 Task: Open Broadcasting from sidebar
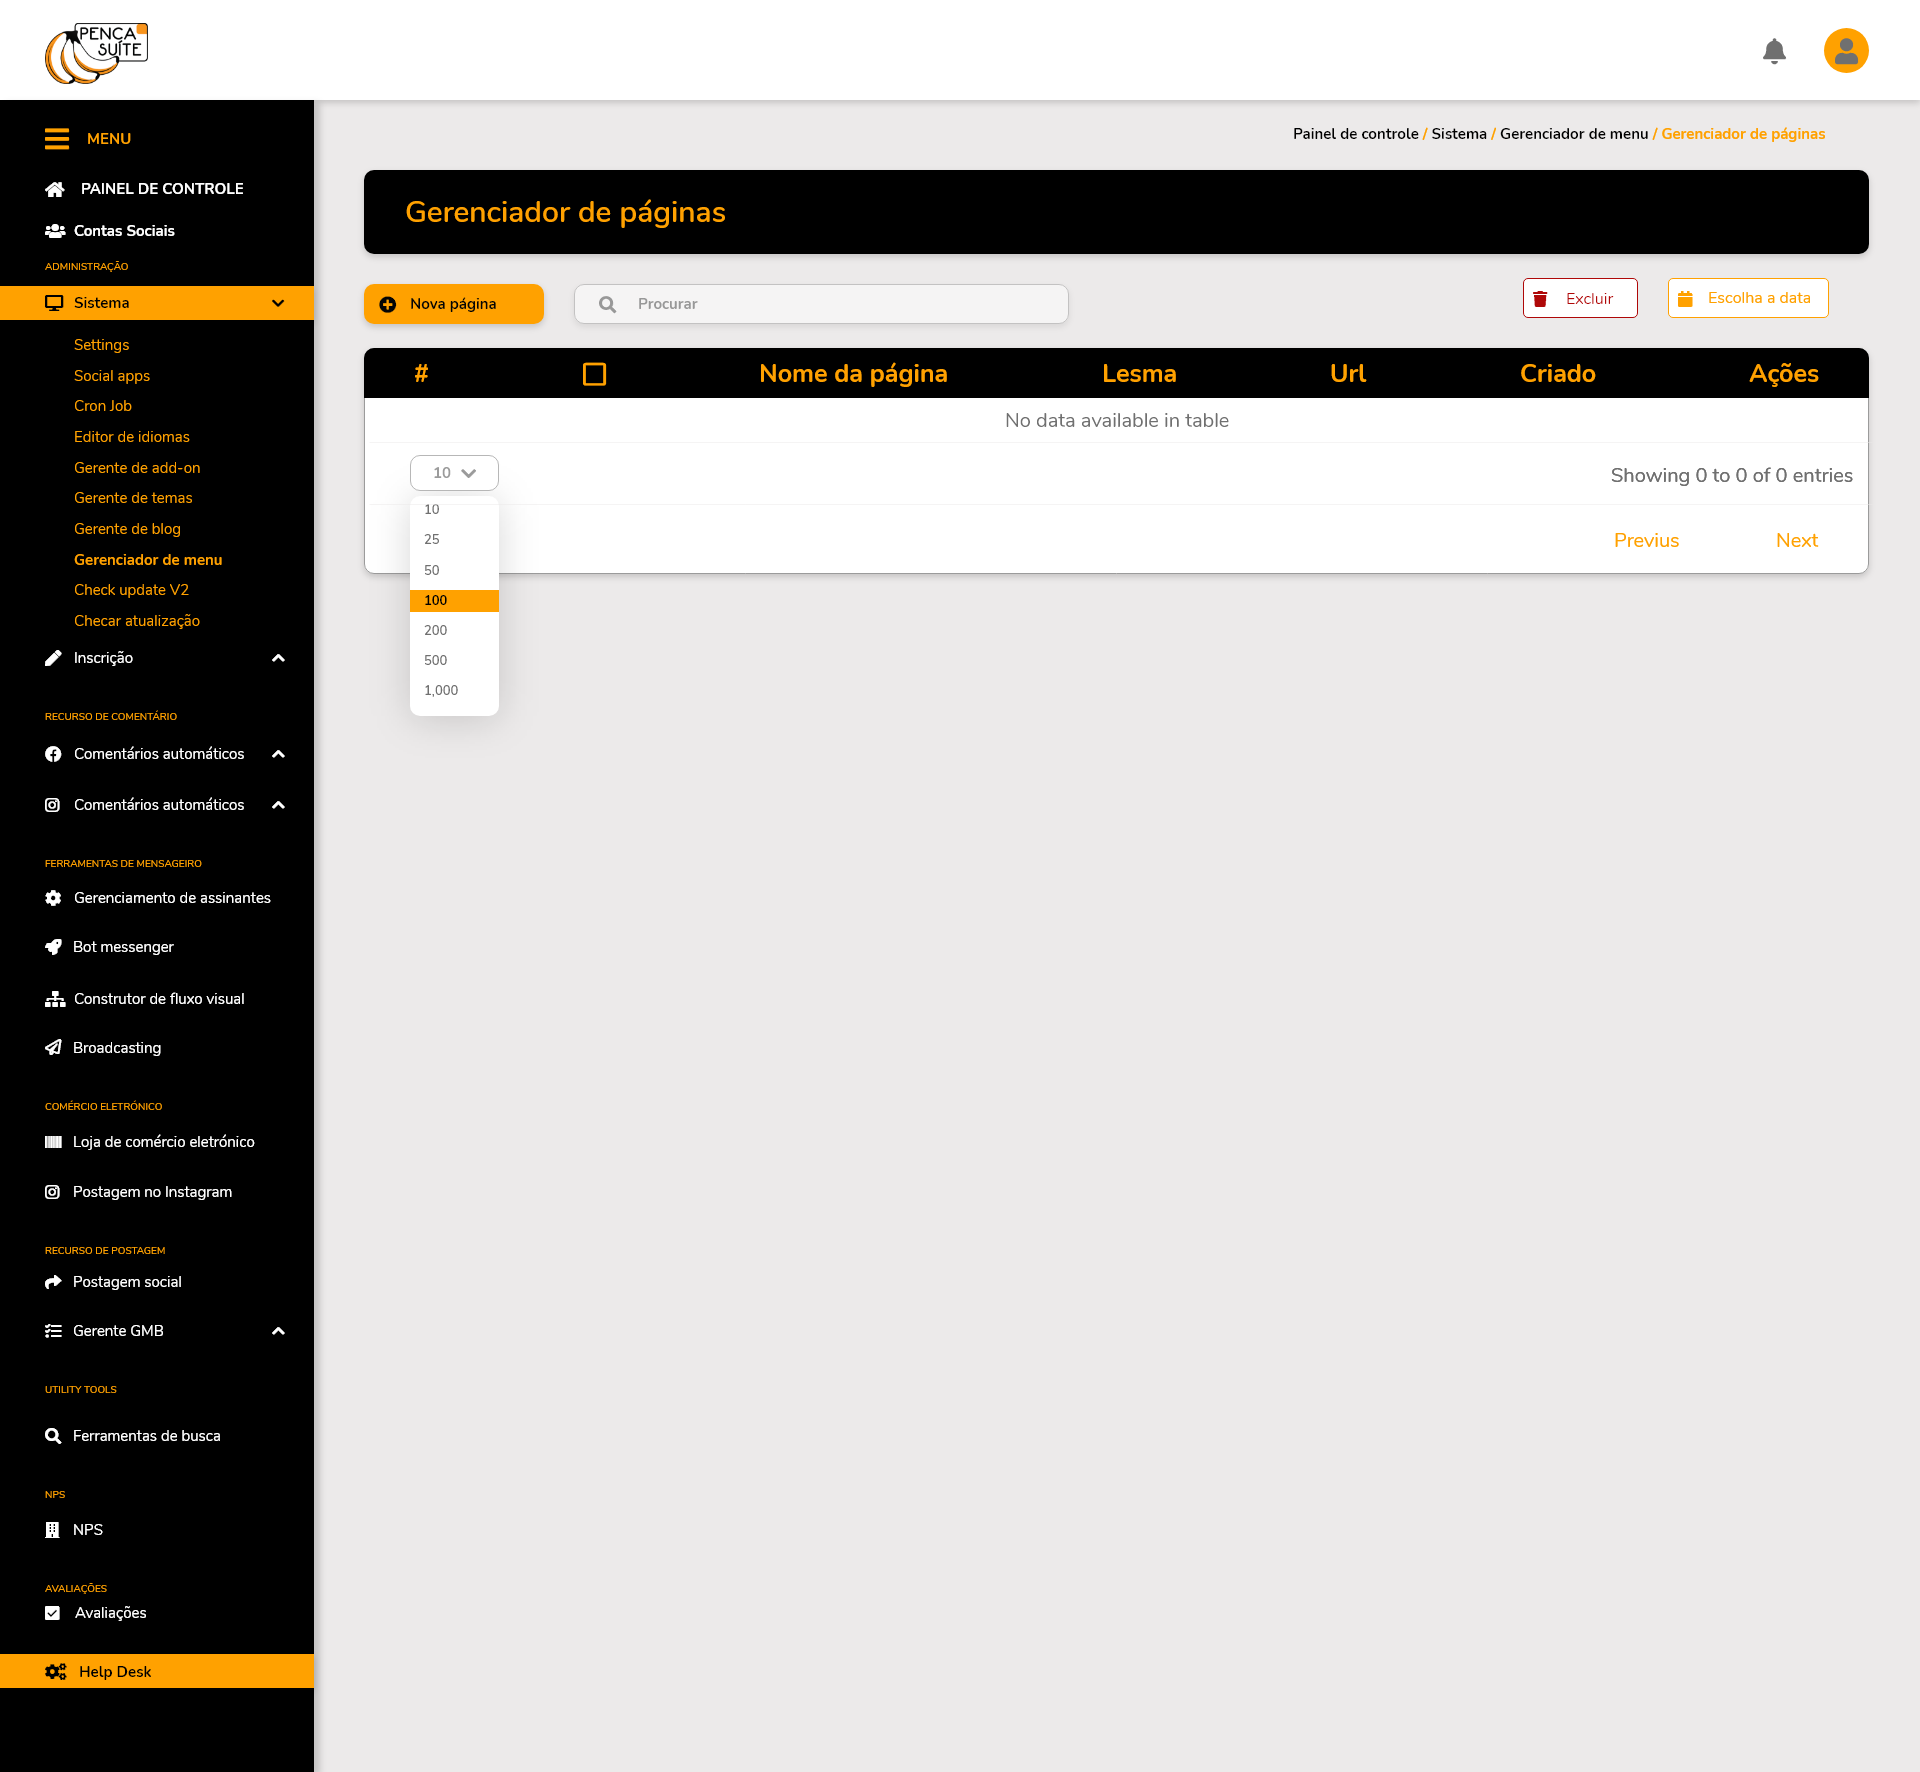pyautogui.click(x=116, y=1048)
